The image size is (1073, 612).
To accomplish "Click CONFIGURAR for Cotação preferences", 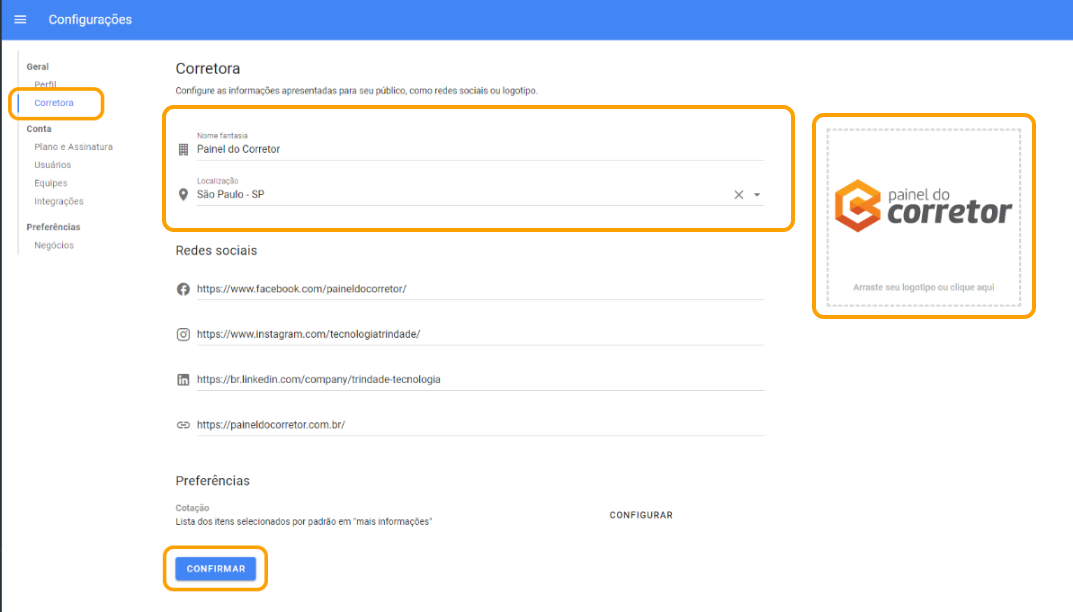I will [641, 515].
